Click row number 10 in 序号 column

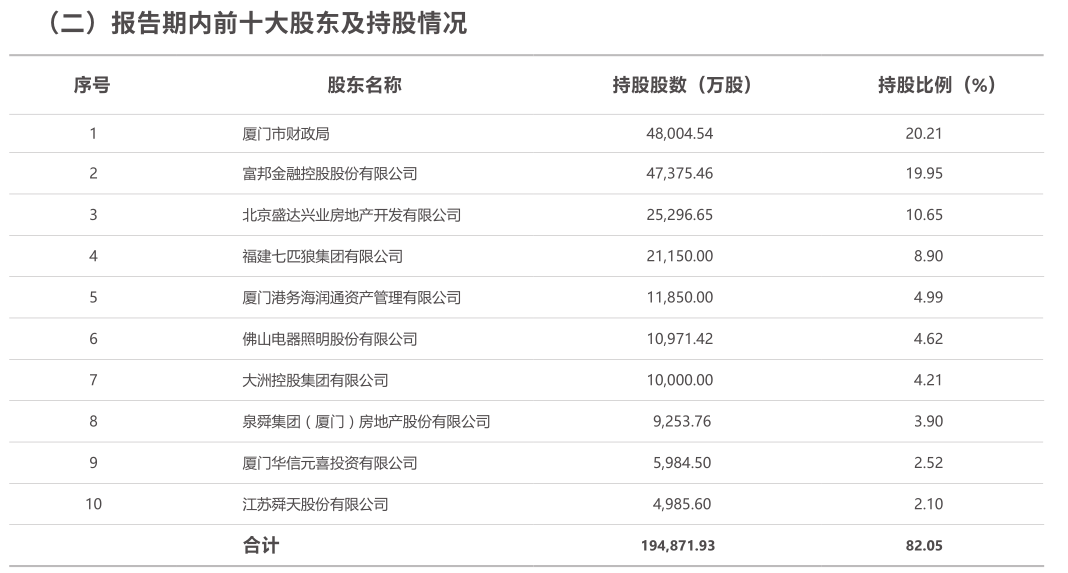93,504
